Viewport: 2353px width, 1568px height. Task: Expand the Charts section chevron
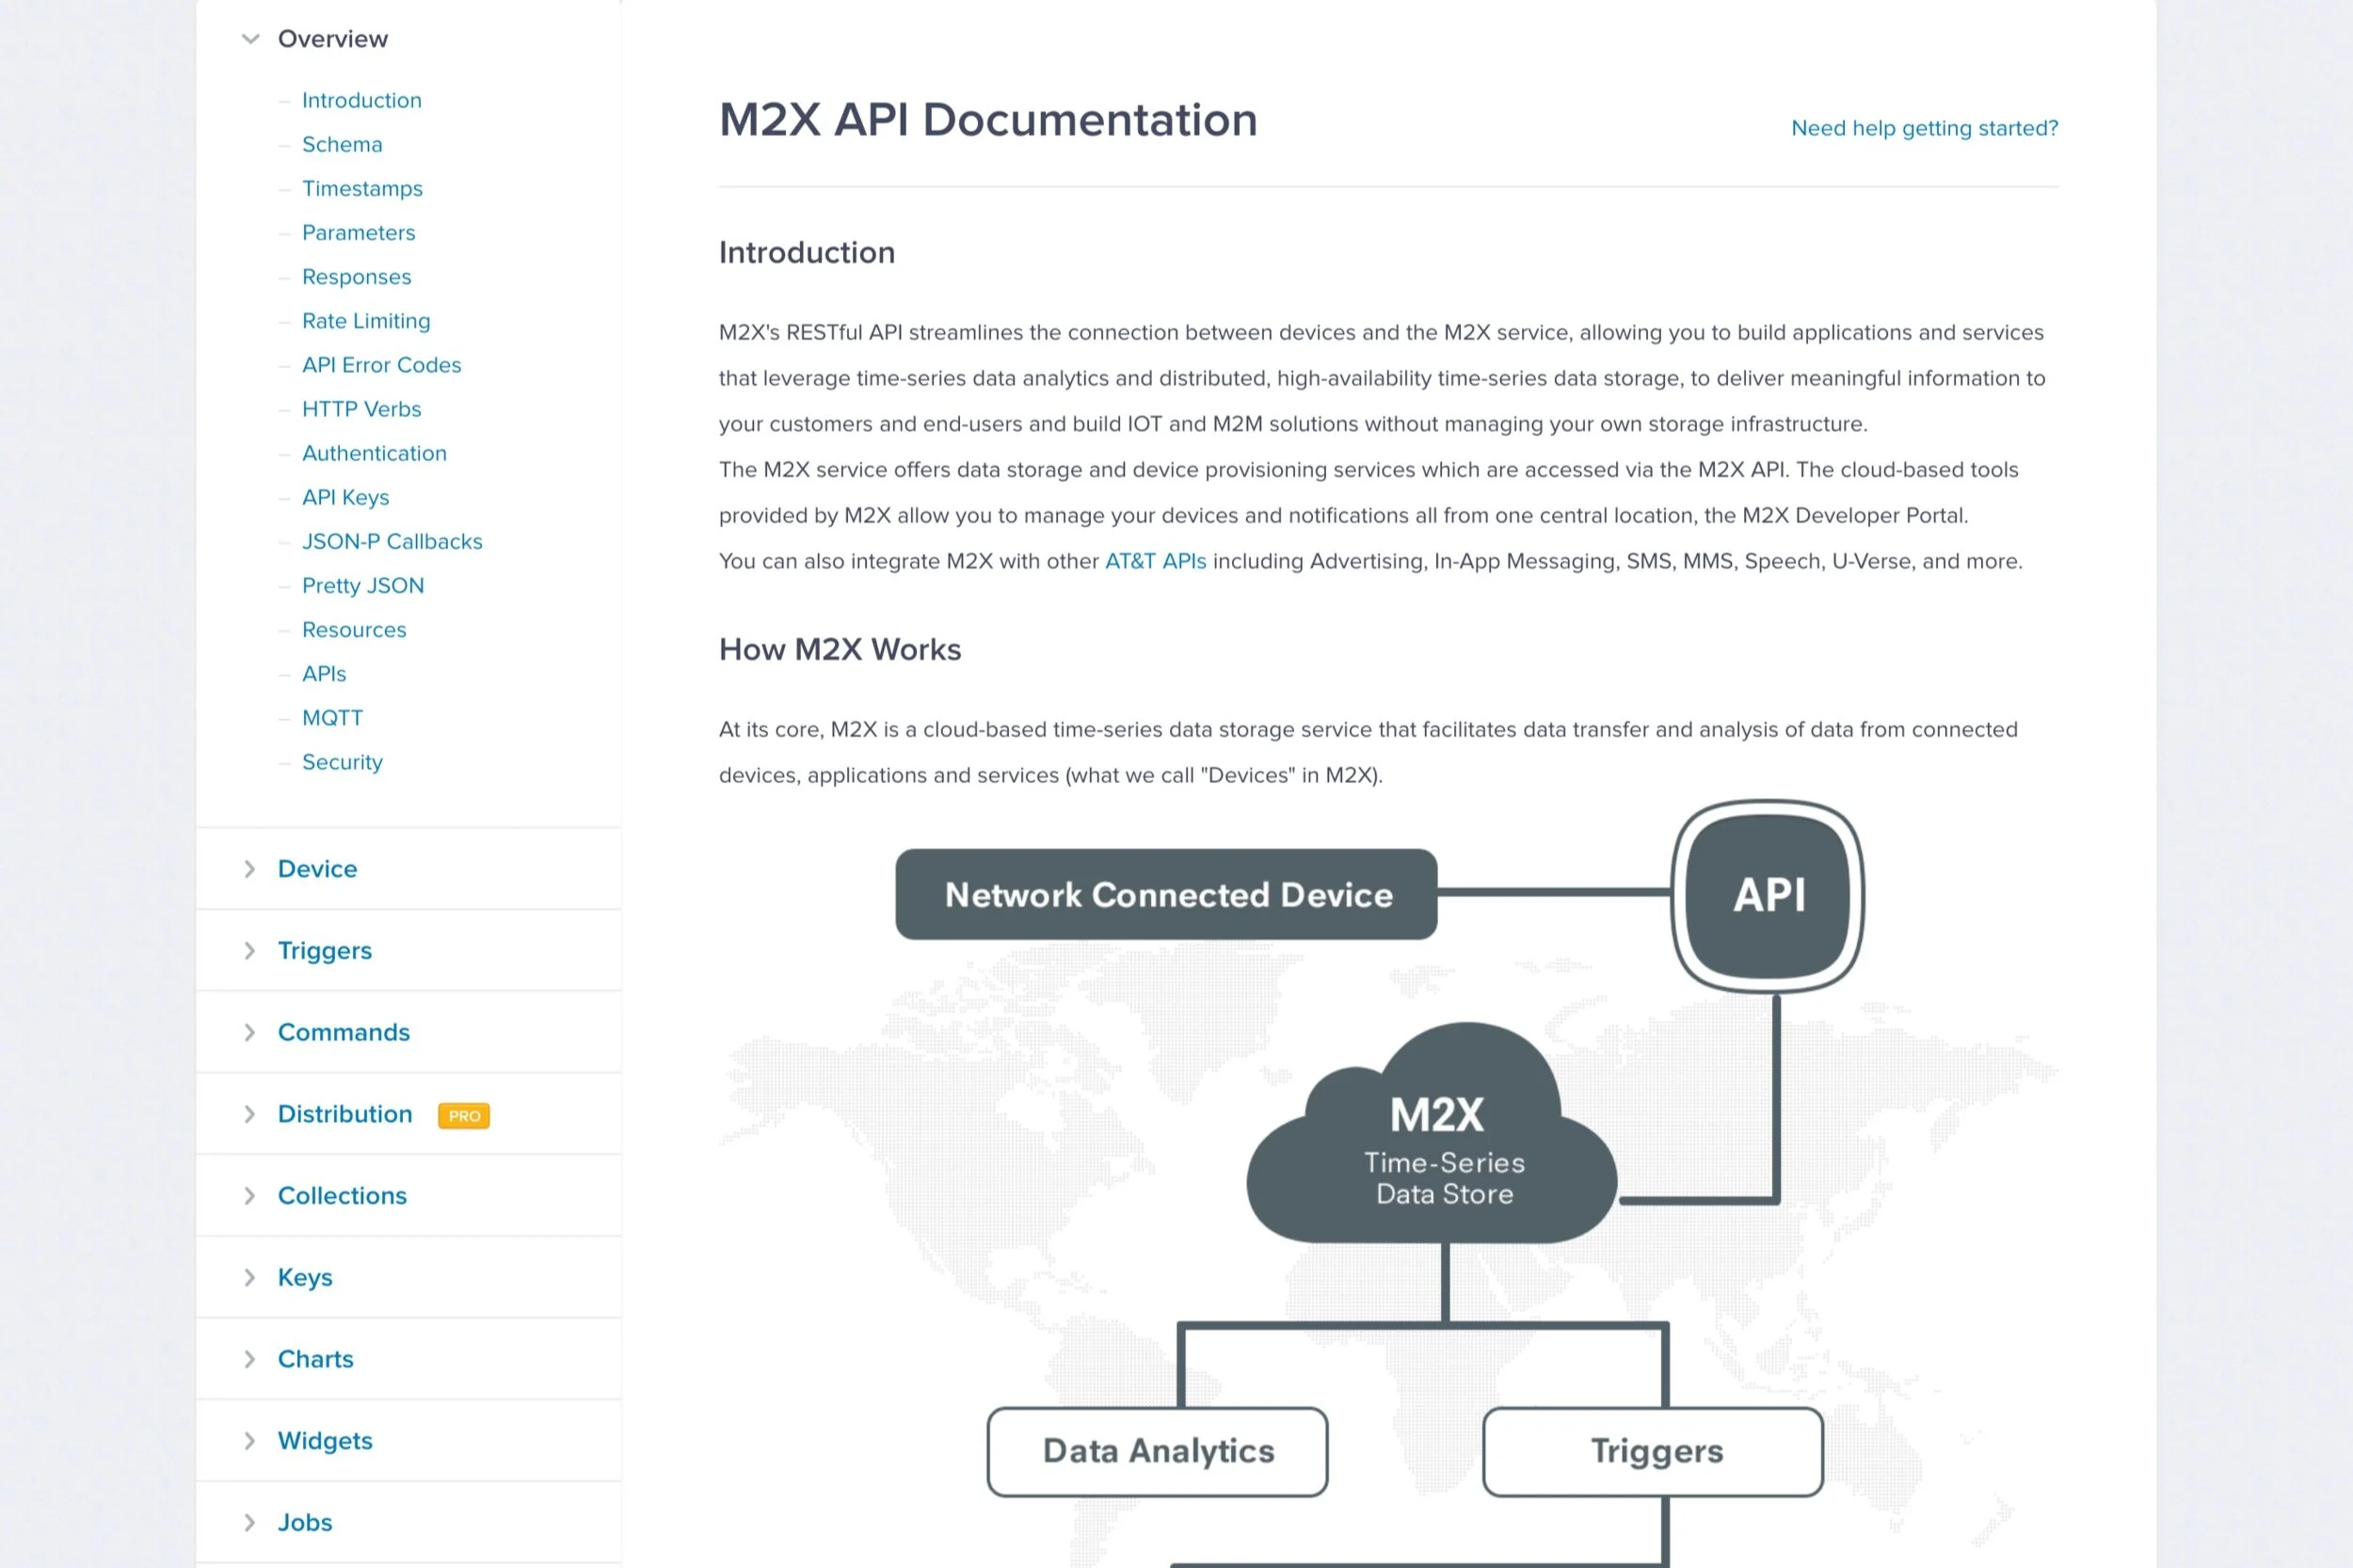250,1360
